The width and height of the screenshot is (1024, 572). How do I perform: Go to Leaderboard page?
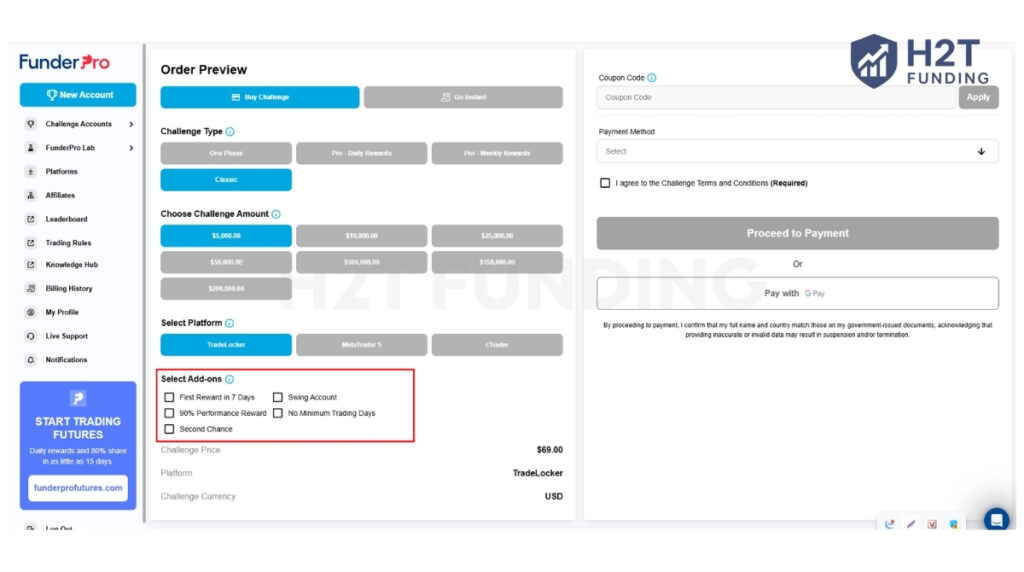pyautogui.click(x=66, y=219)
